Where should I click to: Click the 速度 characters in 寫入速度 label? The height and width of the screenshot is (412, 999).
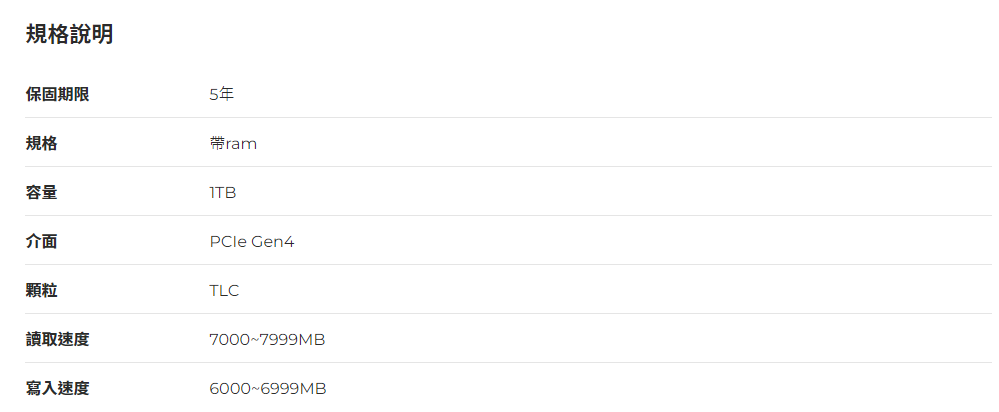[x=73, y=388]
